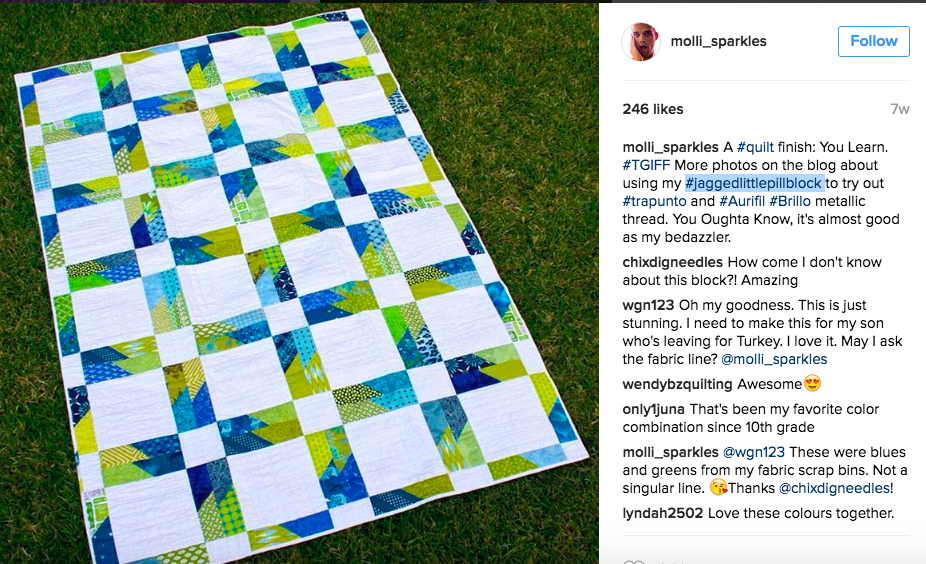Open @molli_sparkles mention in wgn123's comment
The width and height of the screenshot is (926, 564).
coord(774,359)
